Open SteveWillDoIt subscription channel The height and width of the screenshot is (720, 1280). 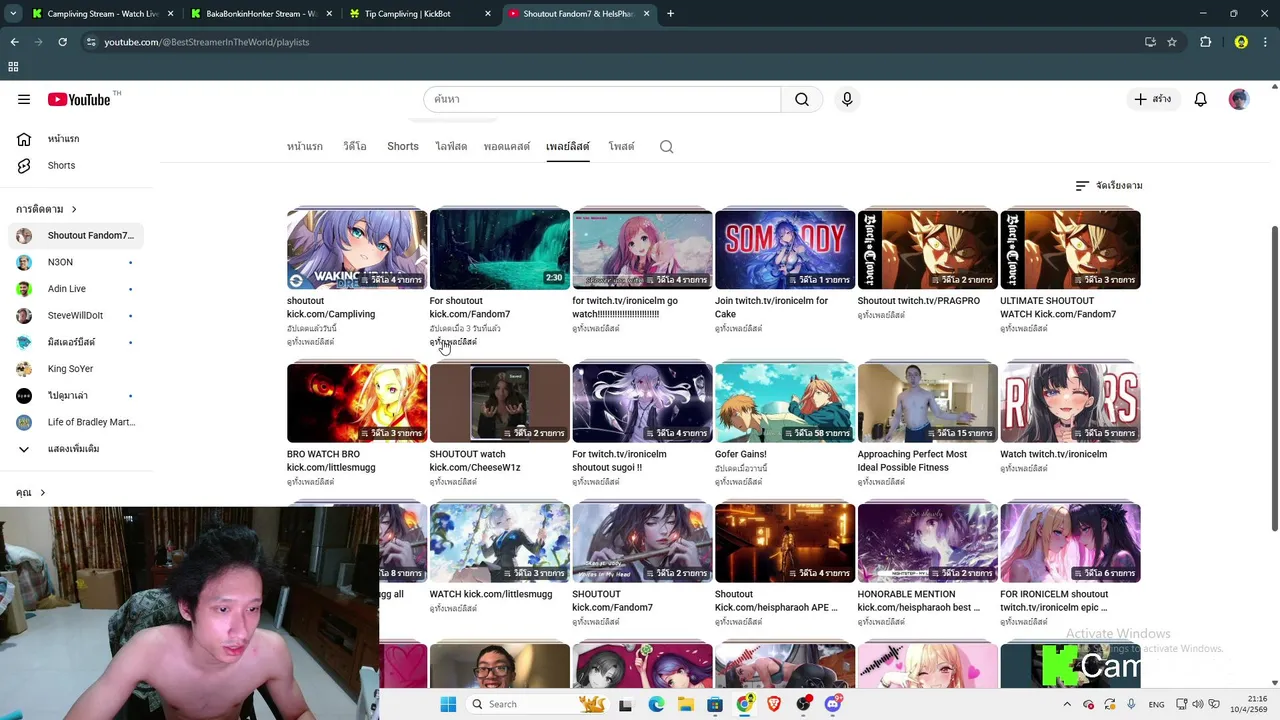pos(76,316)
